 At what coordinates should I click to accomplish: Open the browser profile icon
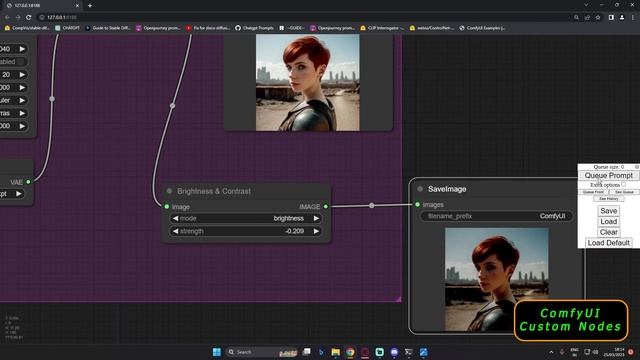(x=622, y=17)
